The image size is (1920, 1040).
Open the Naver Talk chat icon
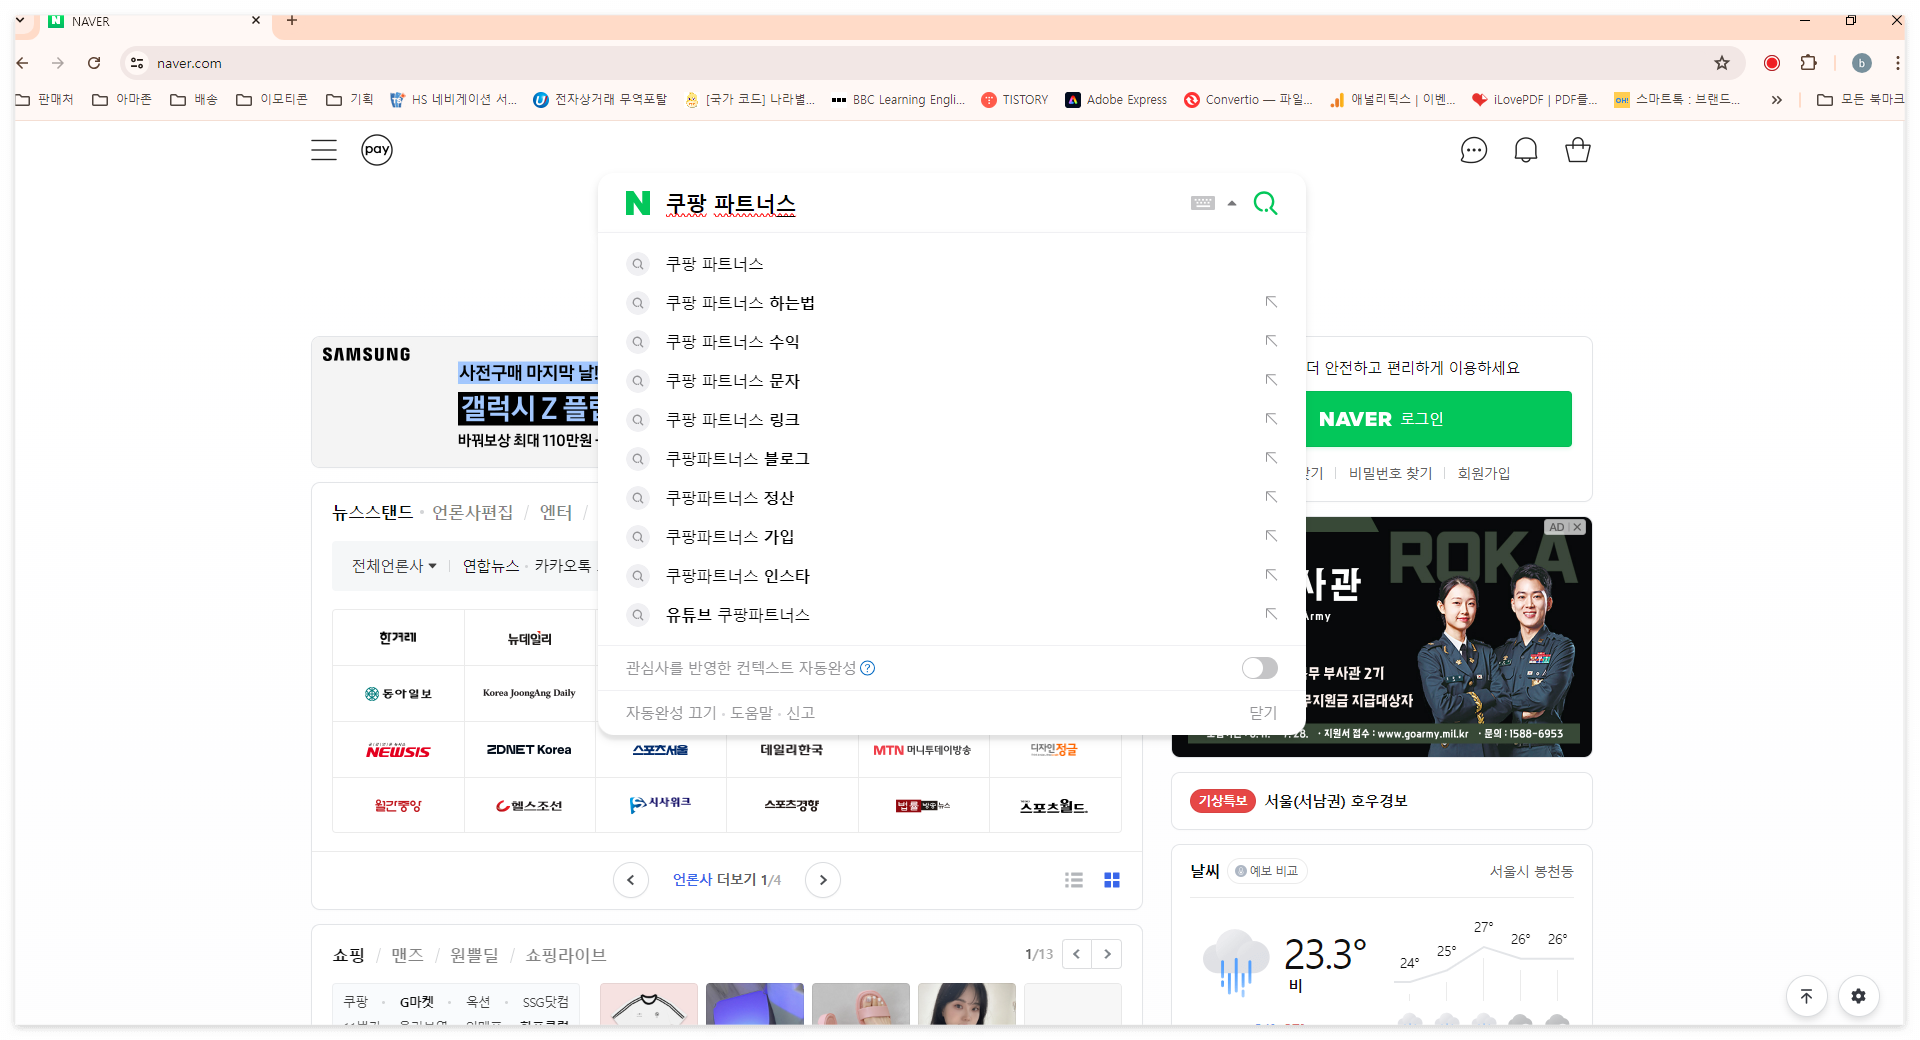coord(1473,150)
